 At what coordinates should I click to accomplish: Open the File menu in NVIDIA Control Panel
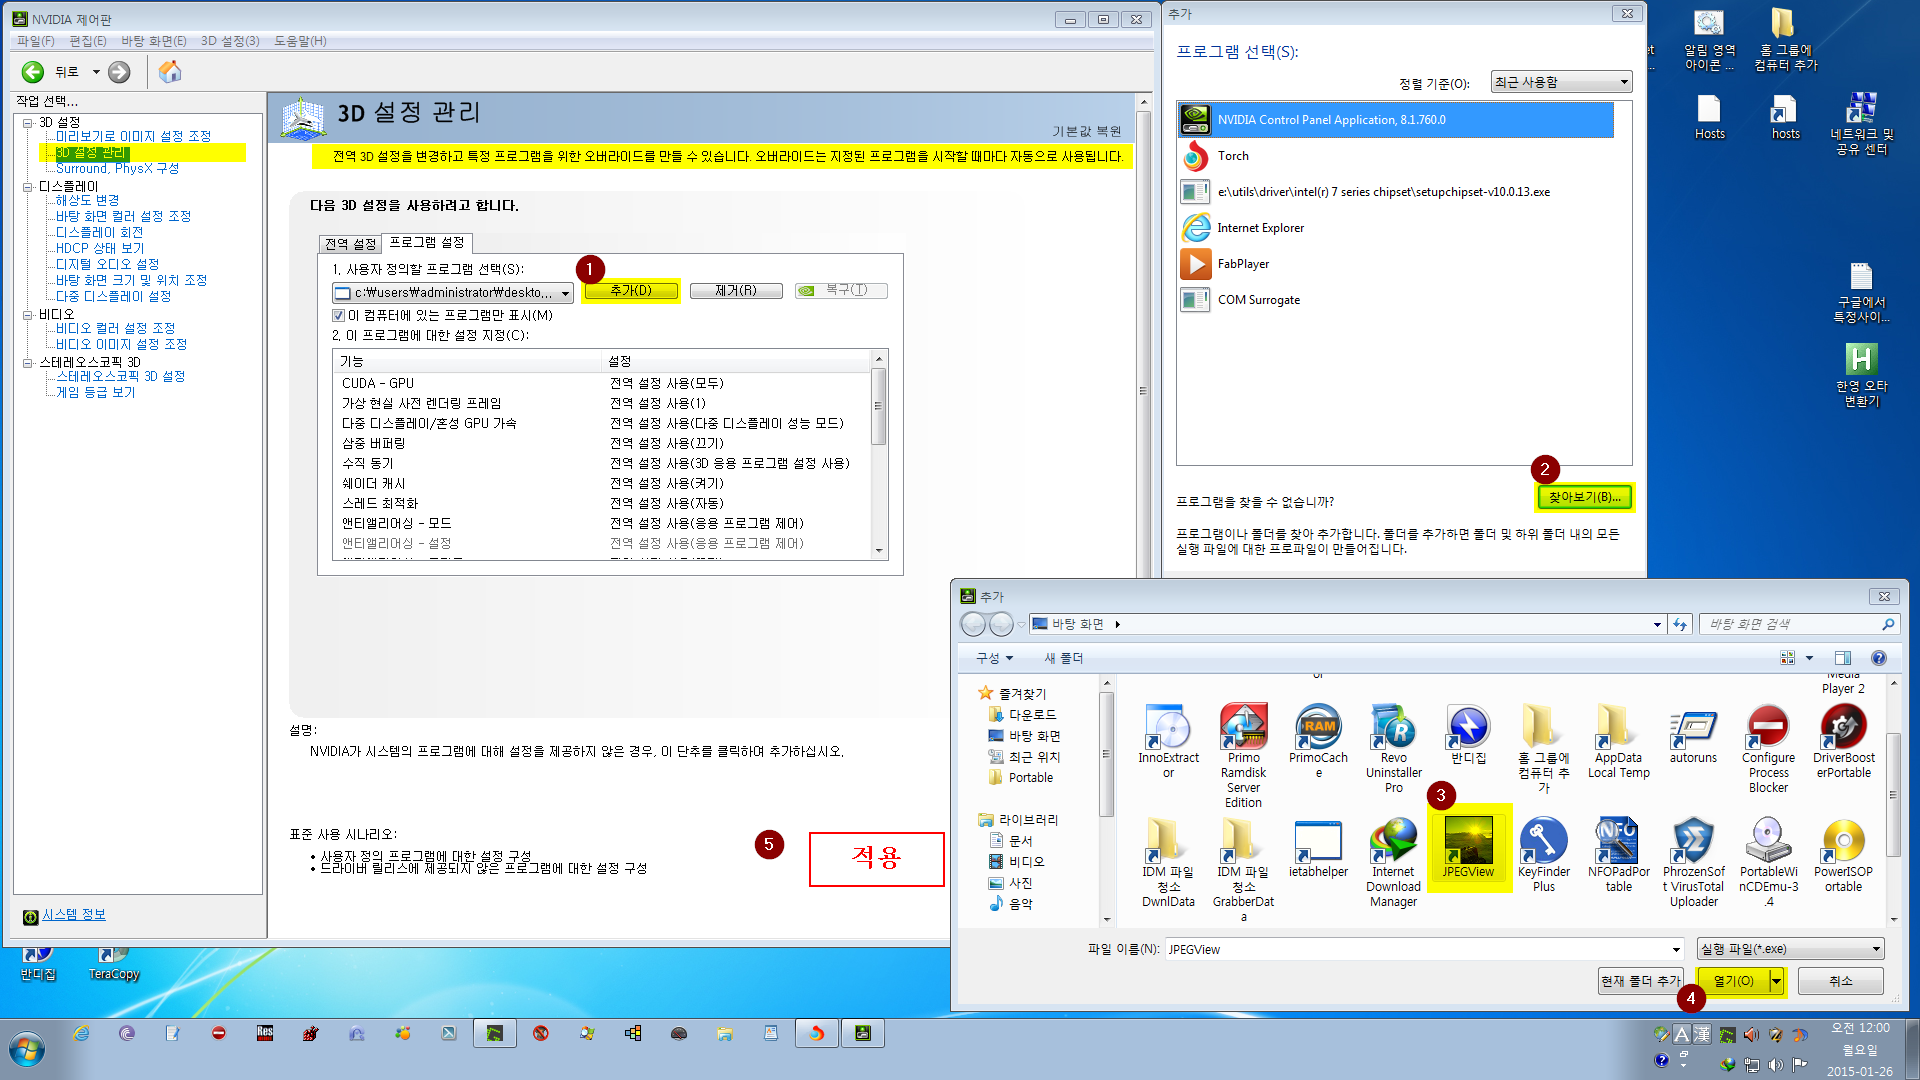pos(35,41)
